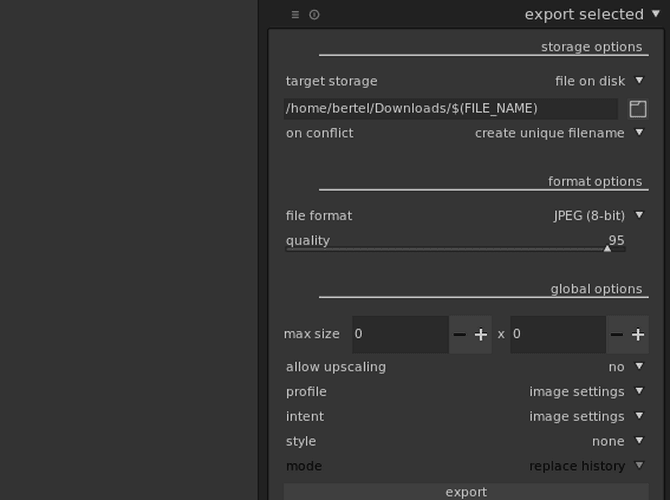Image resolution: width=670 pixels, height=500 pixels.
Task: Increase the max size width
Action: click(x=481, y=335)
